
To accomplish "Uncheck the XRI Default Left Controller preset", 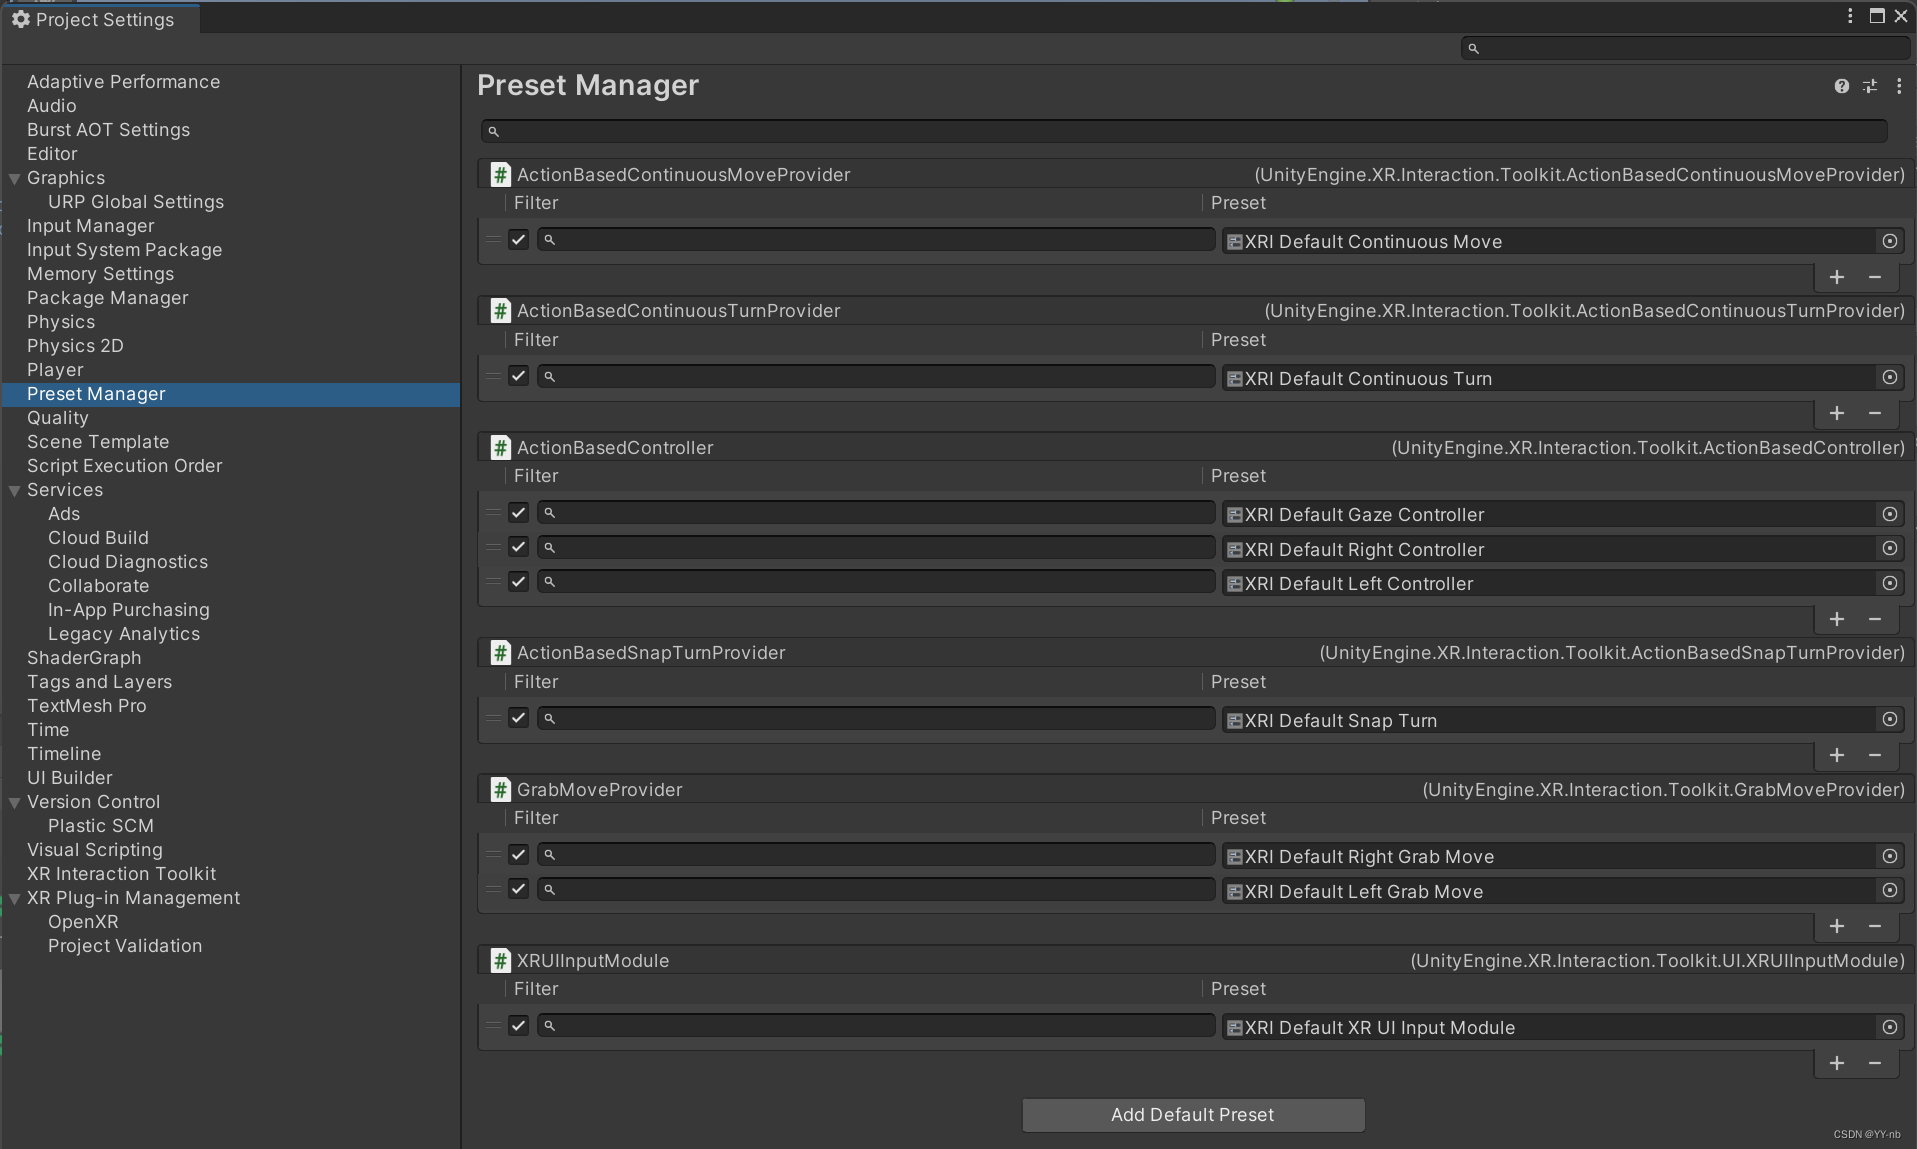I will [x=518, y=581].
